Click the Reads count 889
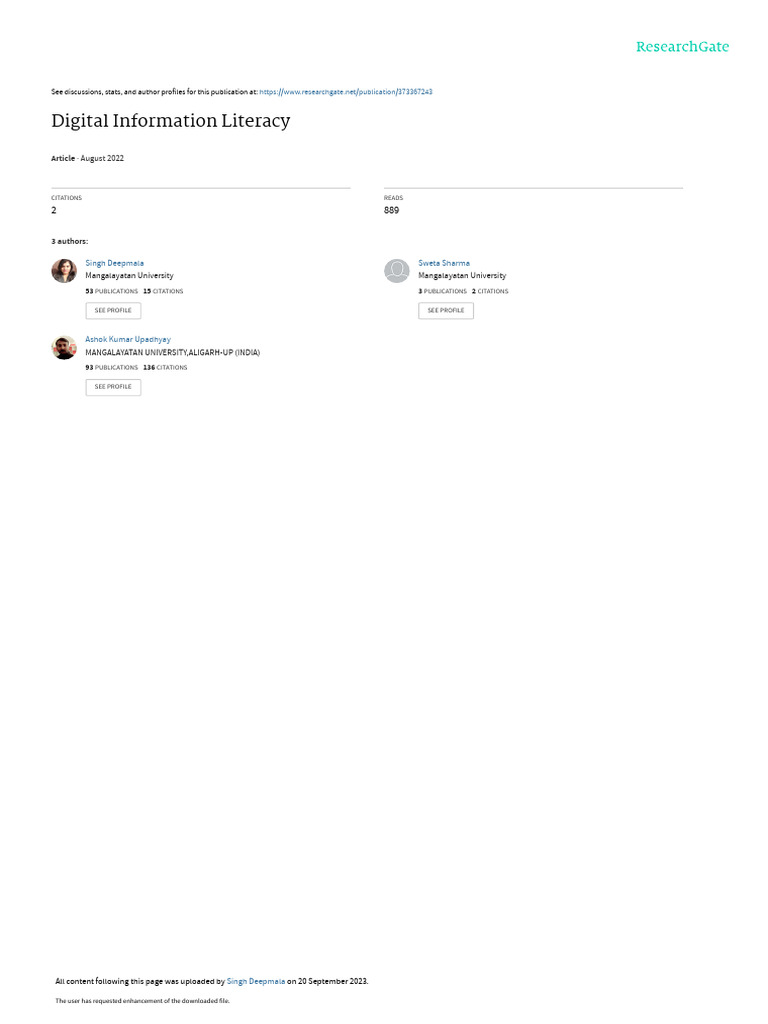768x1024 pixels. coord(391,210)
